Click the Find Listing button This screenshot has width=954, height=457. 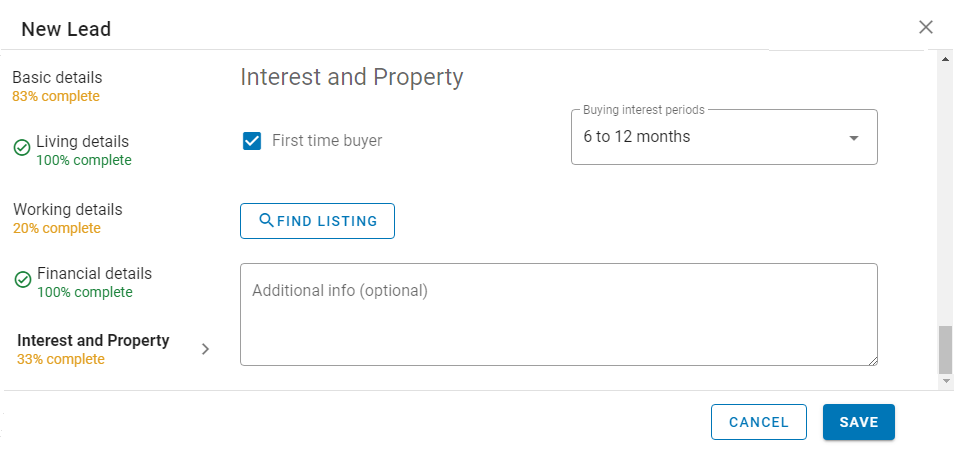(318, 221)
